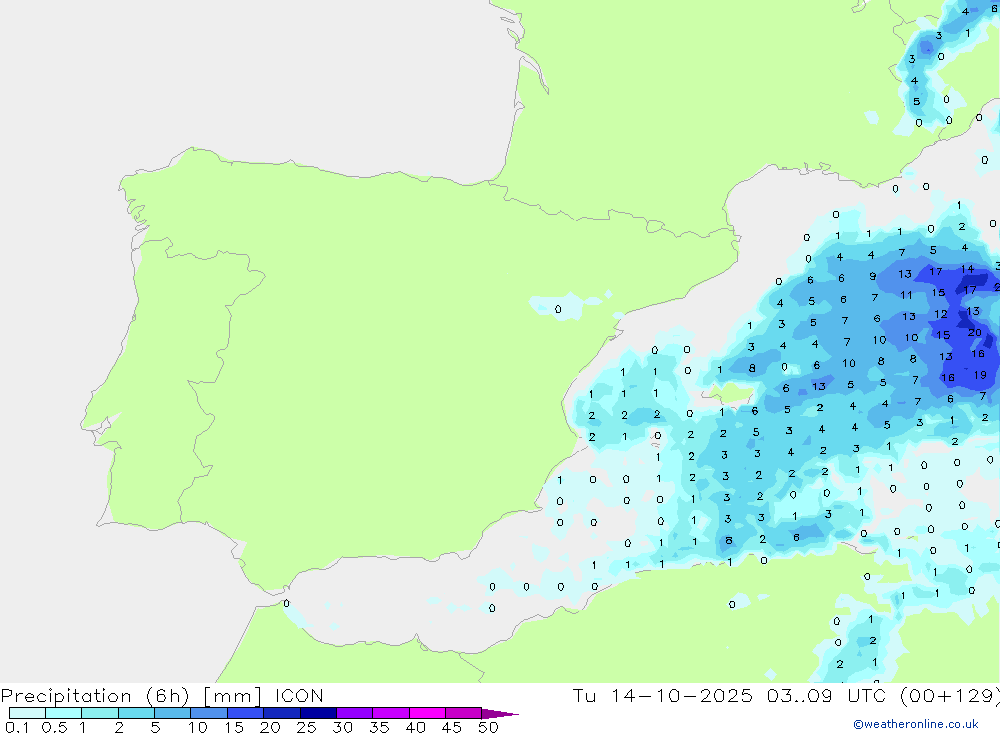Click the '0' value at the Strait of Gibraltar

(x=286, y=603)
